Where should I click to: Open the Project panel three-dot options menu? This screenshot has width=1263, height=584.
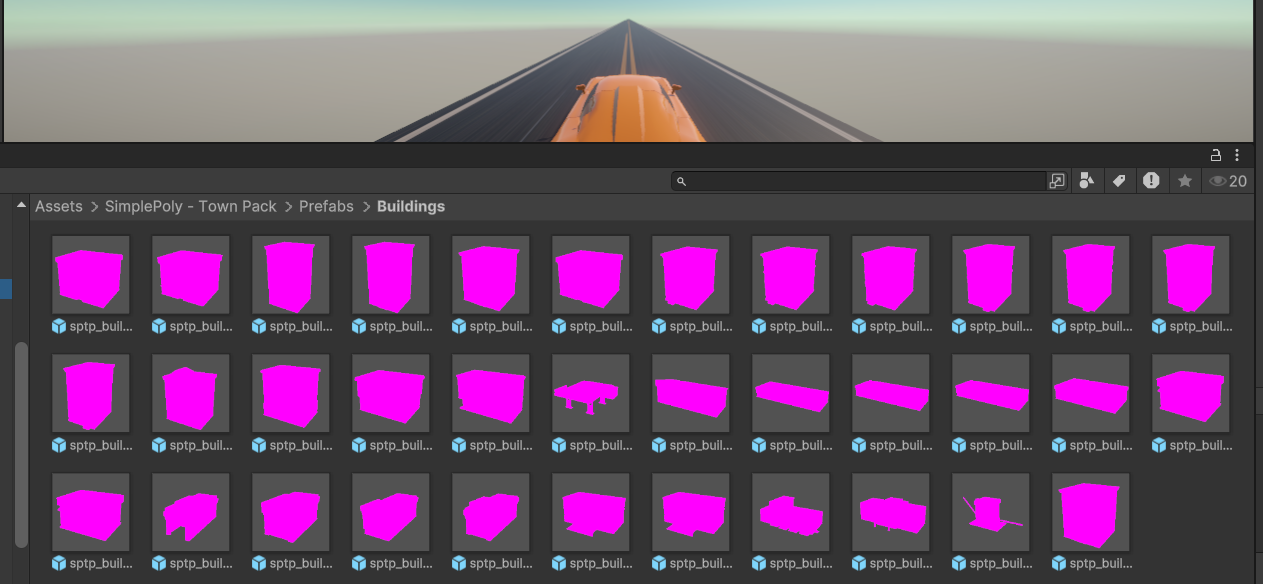point(1238,155)
